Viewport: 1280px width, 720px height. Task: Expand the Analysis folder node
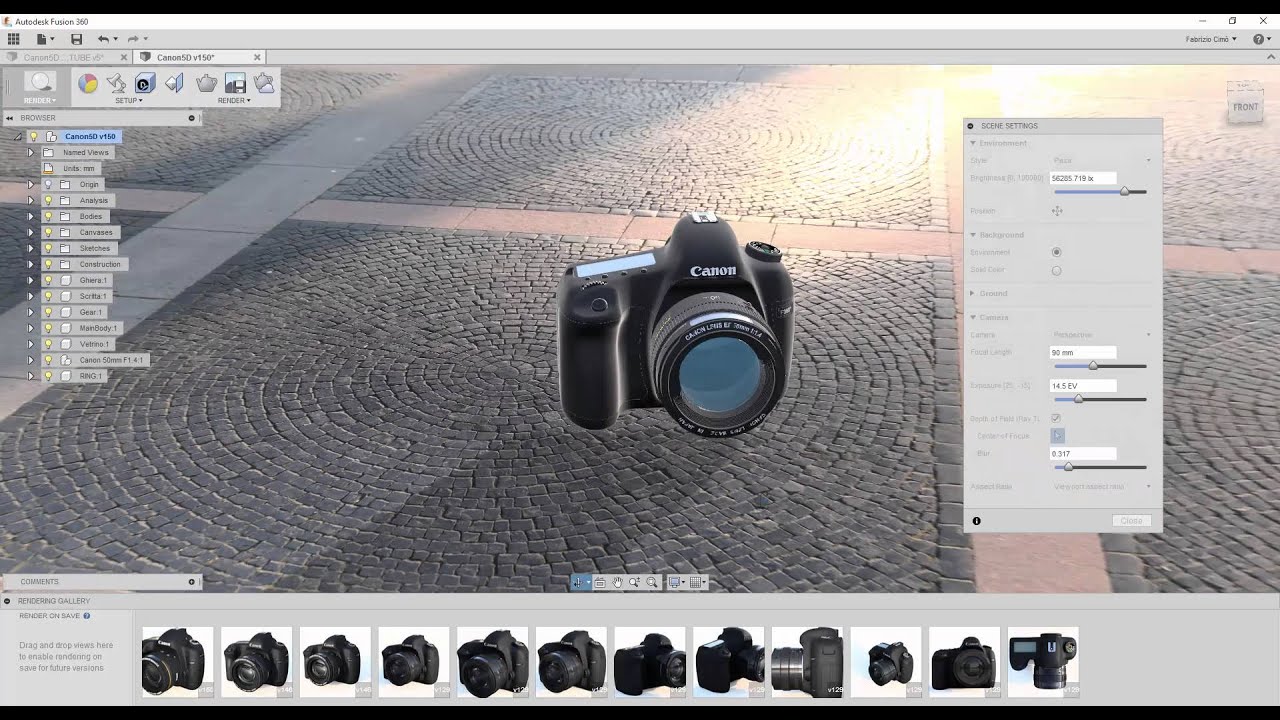click(x=30, y=200)
